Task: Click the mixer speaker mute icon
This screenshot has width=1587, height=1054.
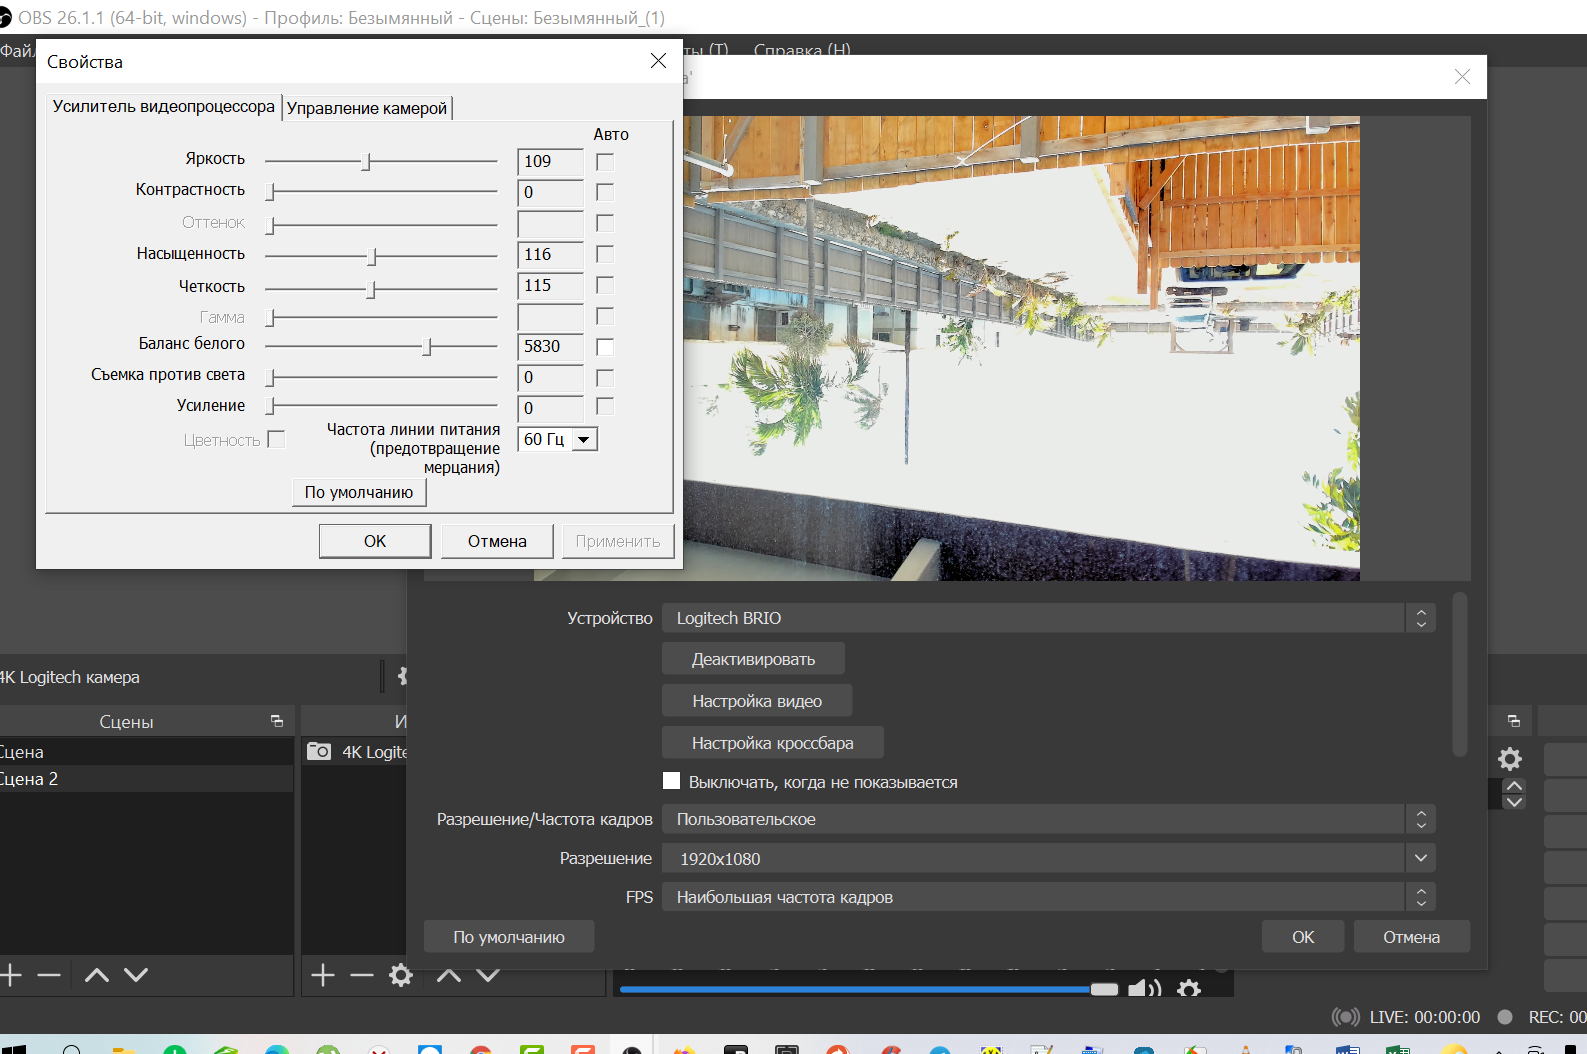Action: (1145, 989)
